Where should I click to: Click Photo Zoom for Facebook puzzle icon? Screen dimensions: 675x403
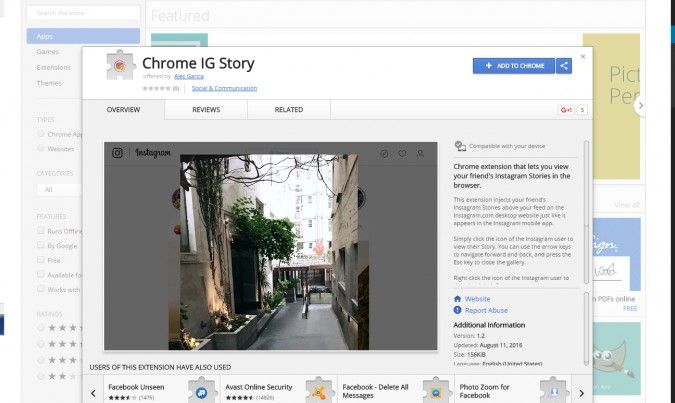pyautogui.click(x=553, y=391)
